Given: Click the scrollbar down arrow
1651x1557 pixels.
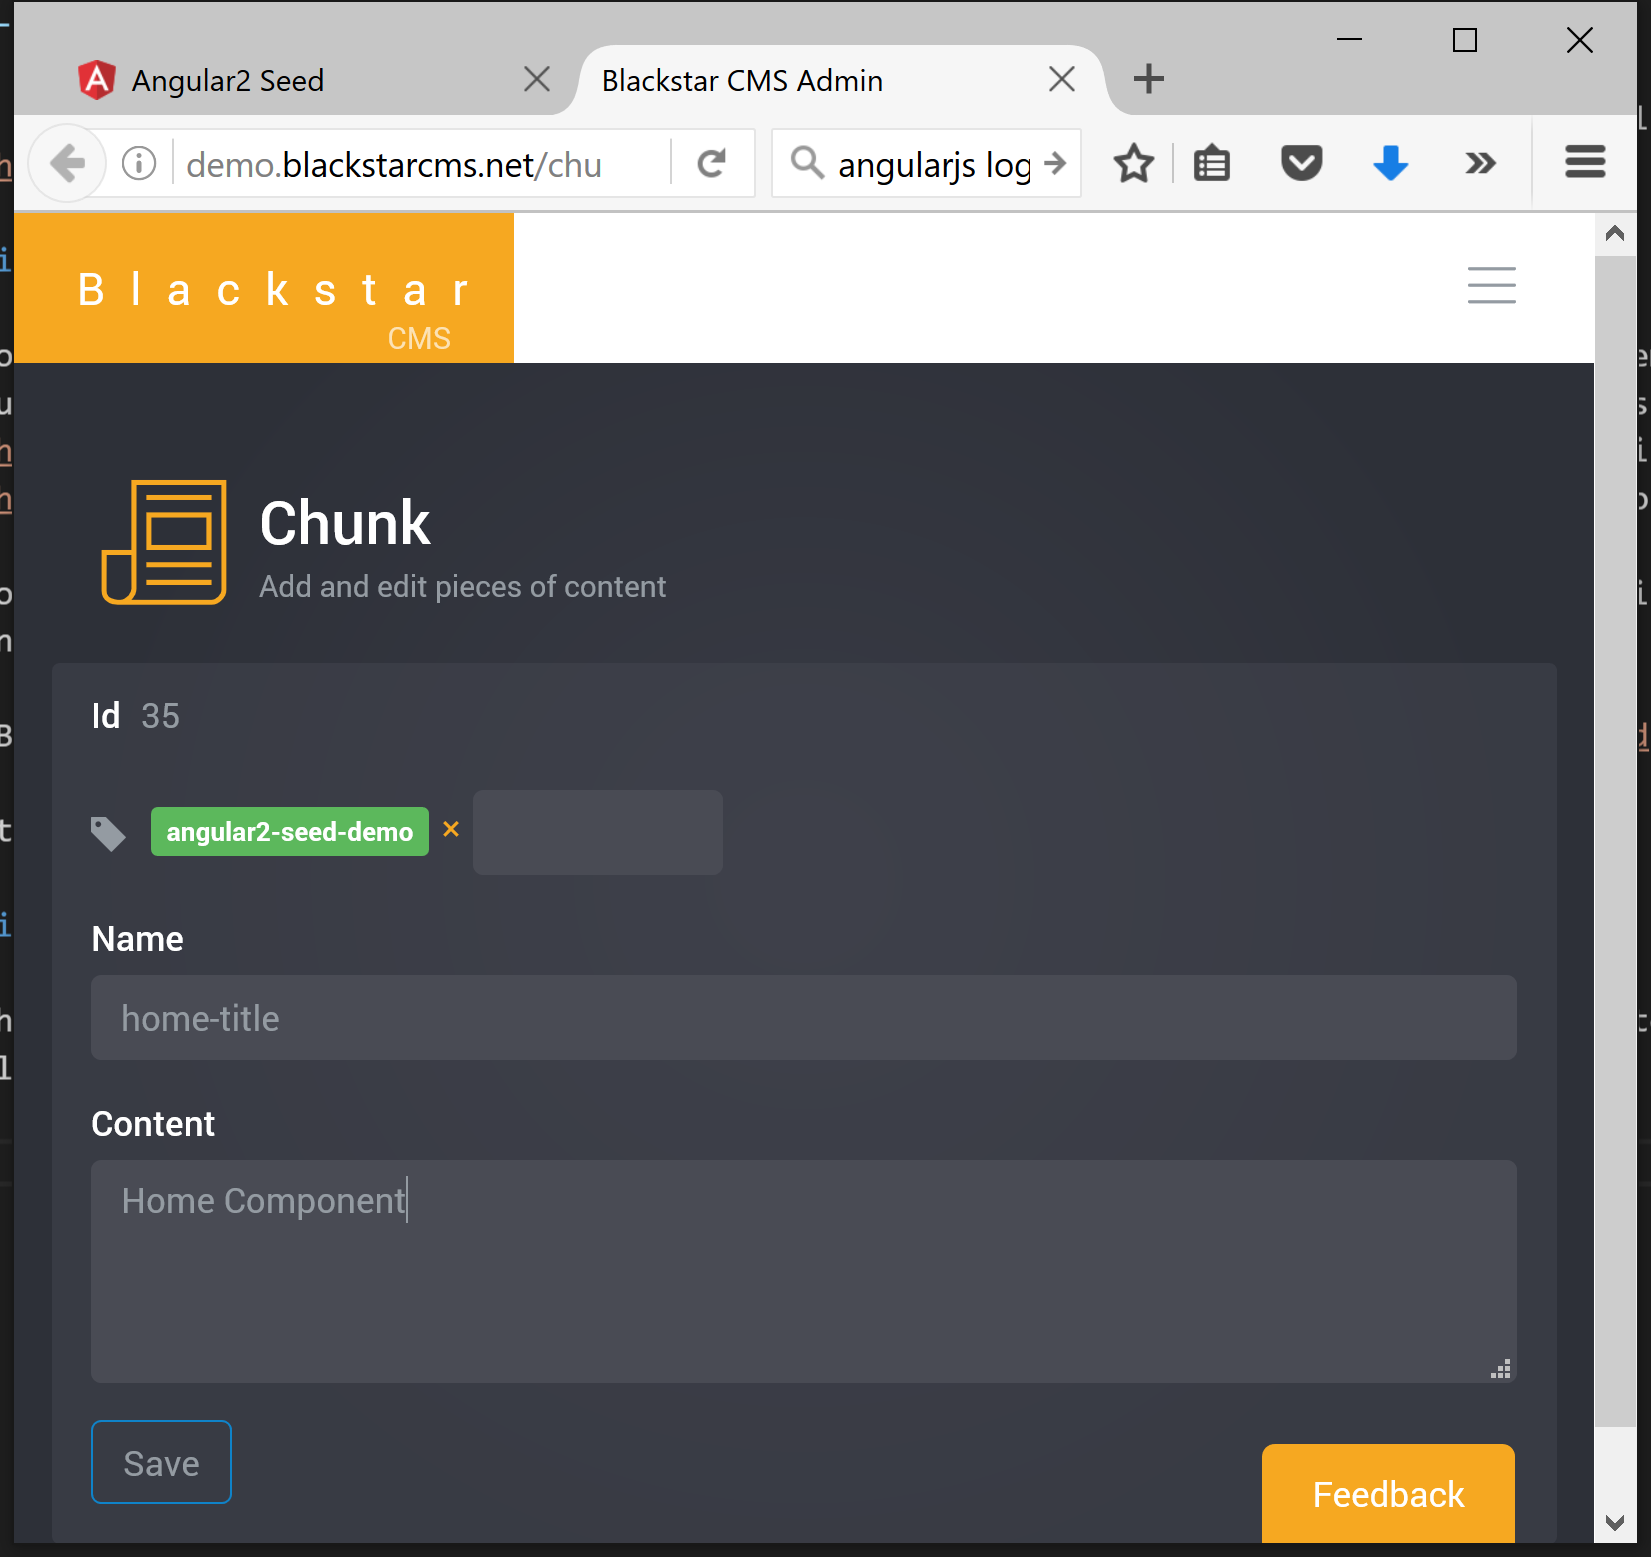Looking at the screenshot, I should coord(1614,1523).
